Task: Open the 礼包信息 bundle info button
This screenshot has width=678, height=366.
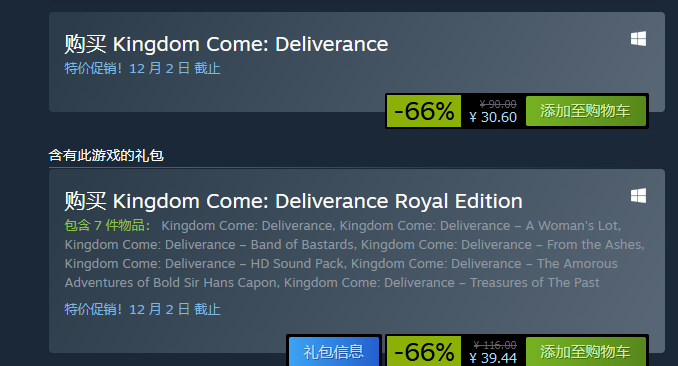Action: (x=333, y=351)
